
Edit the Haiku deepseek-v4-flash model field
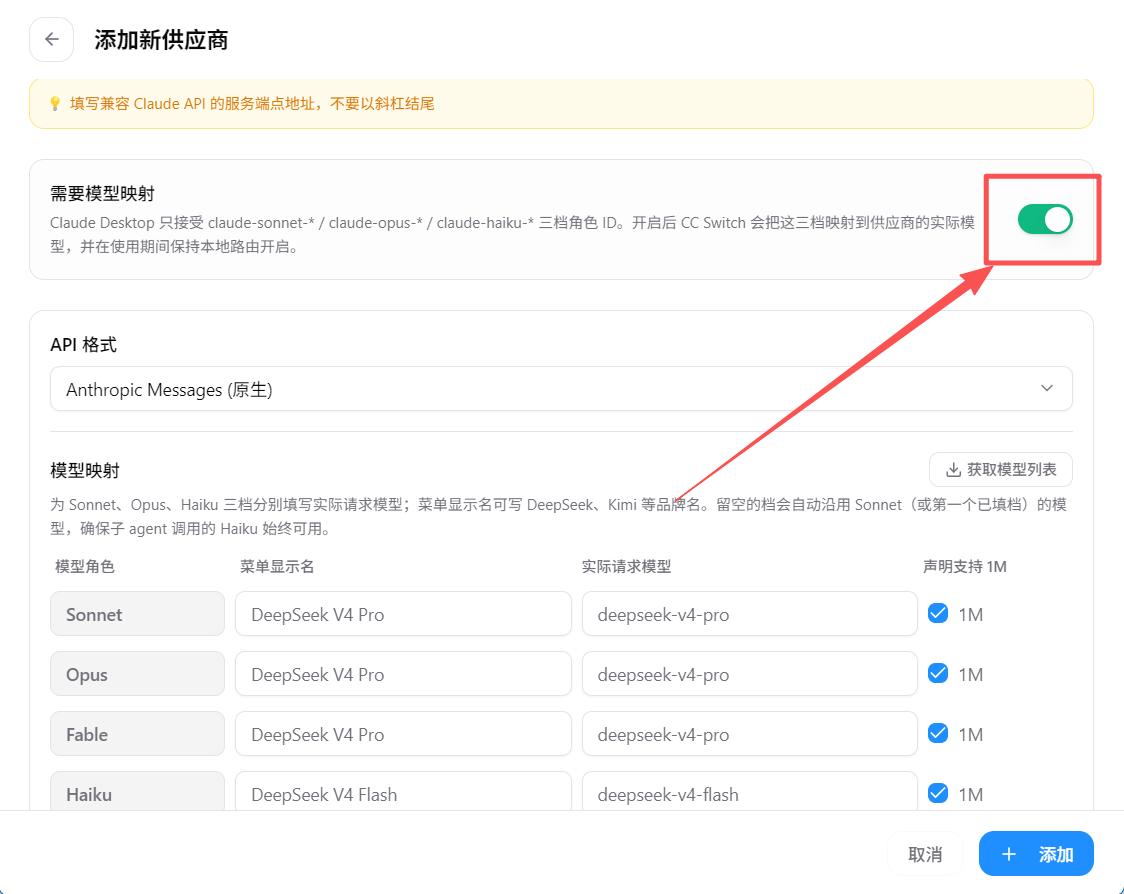750,791
